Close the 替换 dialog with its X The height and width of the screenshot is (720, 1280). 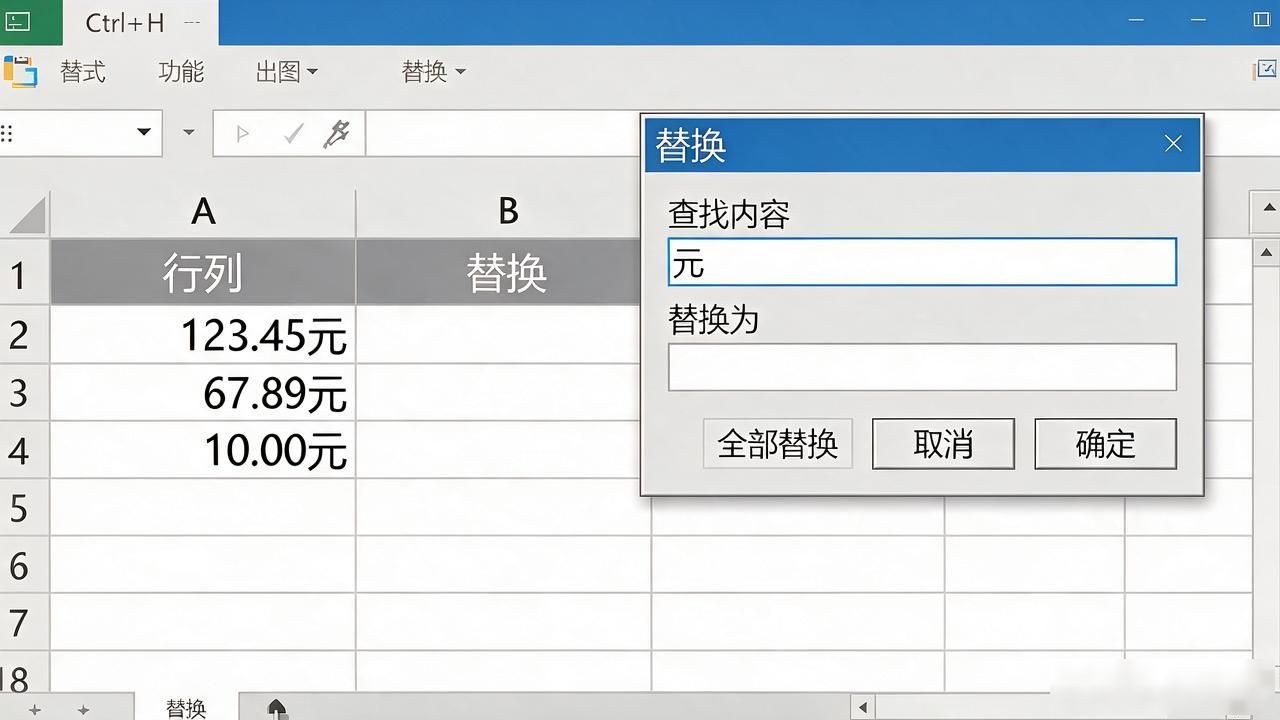click(1174, 144)
